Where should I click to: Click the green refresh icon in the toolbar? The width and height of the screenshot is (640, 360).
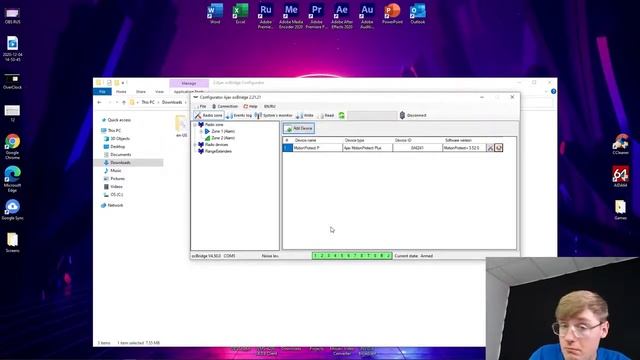click(x=342, y=116)
